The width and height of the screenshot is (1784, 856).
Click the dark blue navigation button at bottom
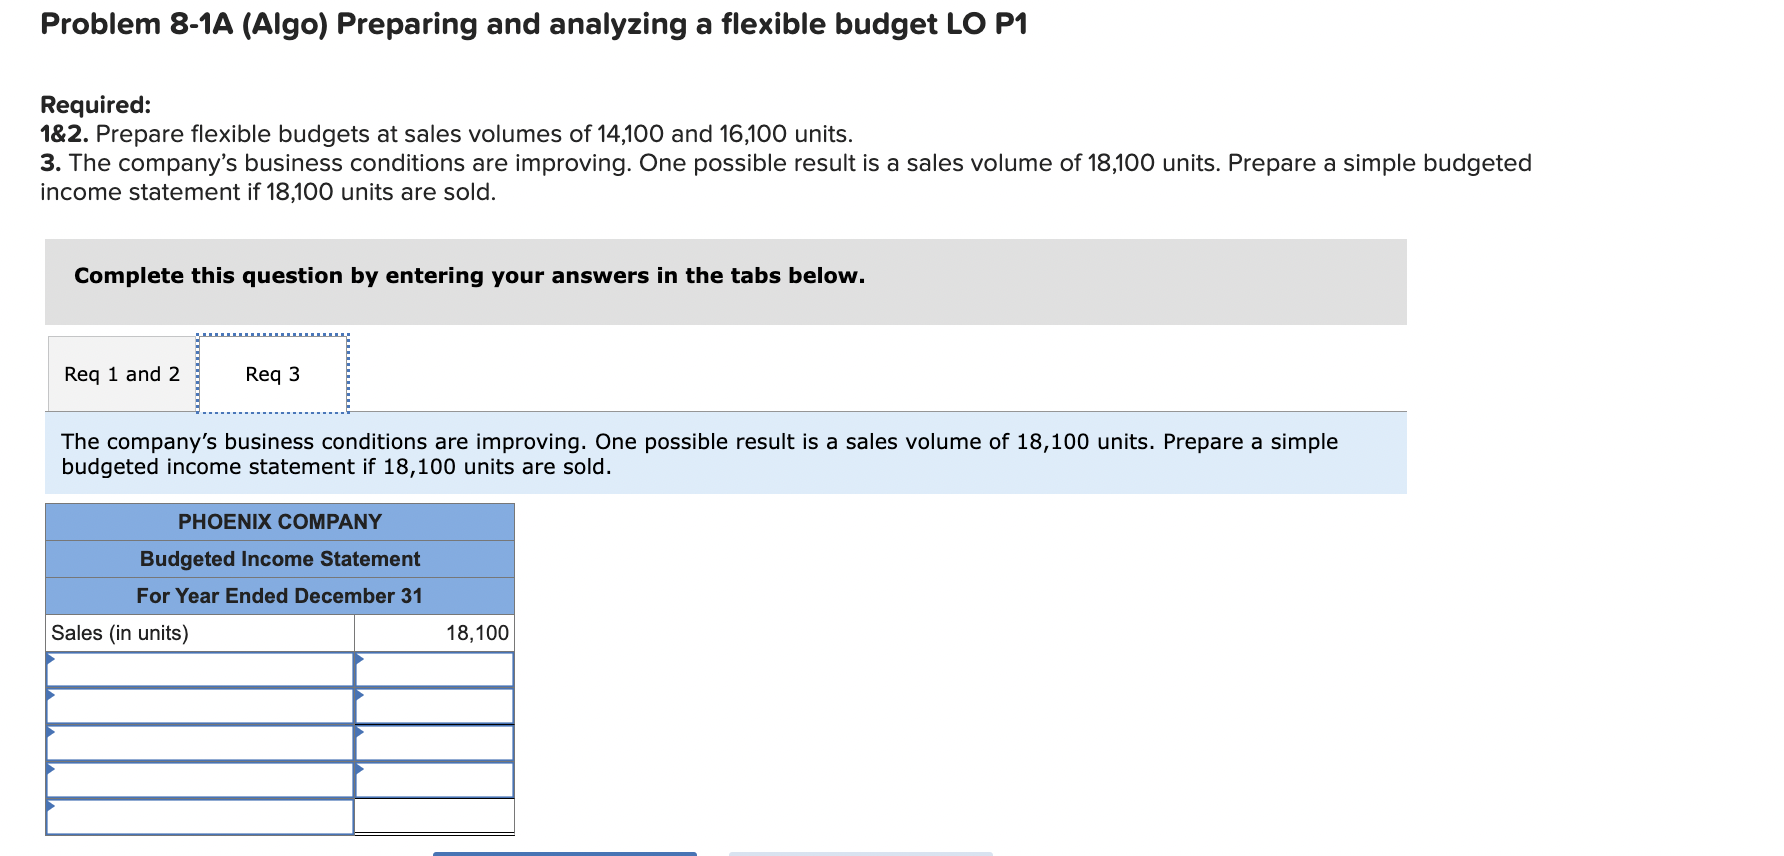(x=565, y=853)
